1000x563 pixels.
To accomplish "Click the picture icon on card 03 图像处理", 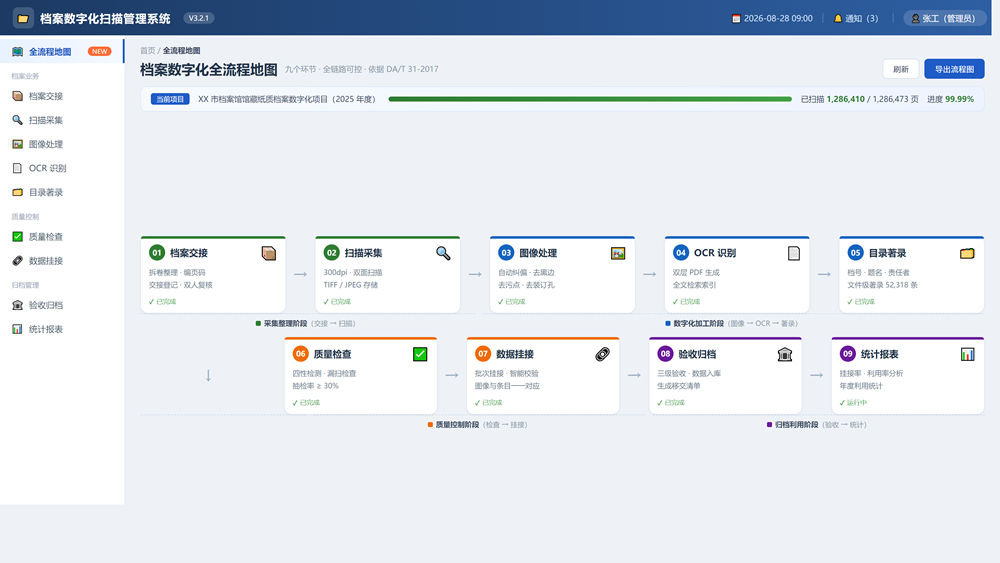I will click(618, 253).
